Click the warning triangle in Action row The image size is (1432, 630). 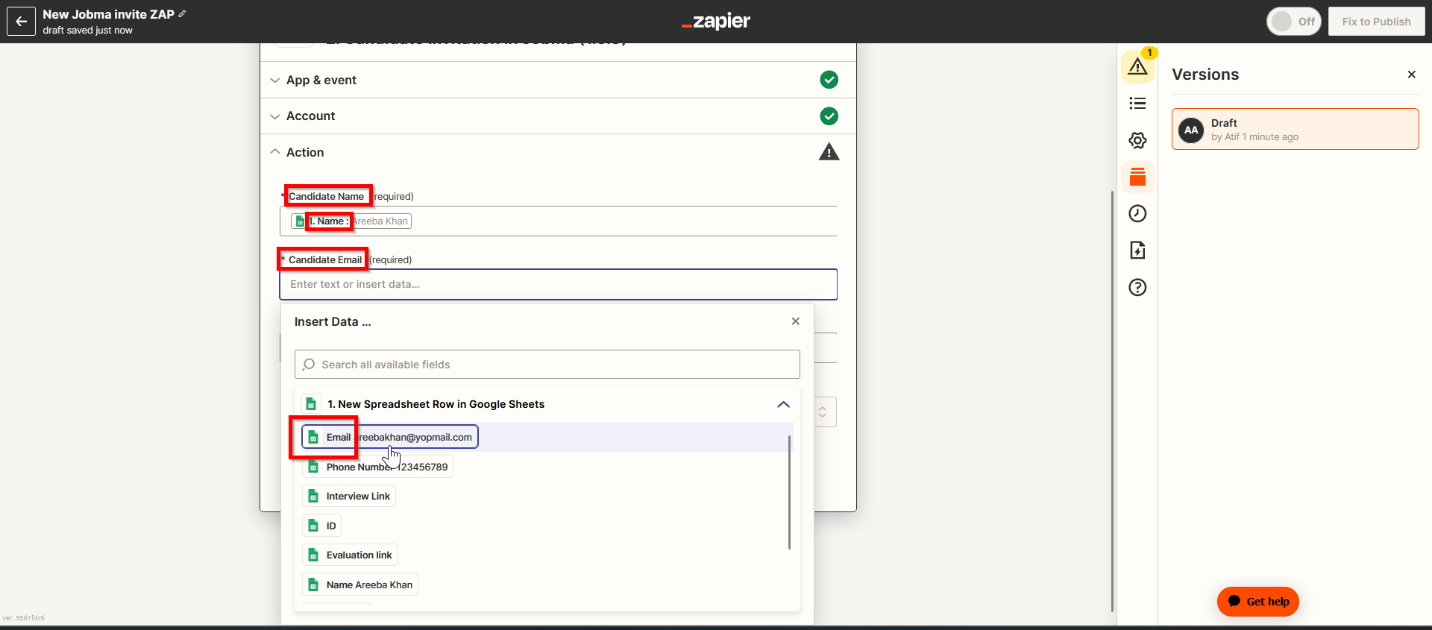click(829, 152)
